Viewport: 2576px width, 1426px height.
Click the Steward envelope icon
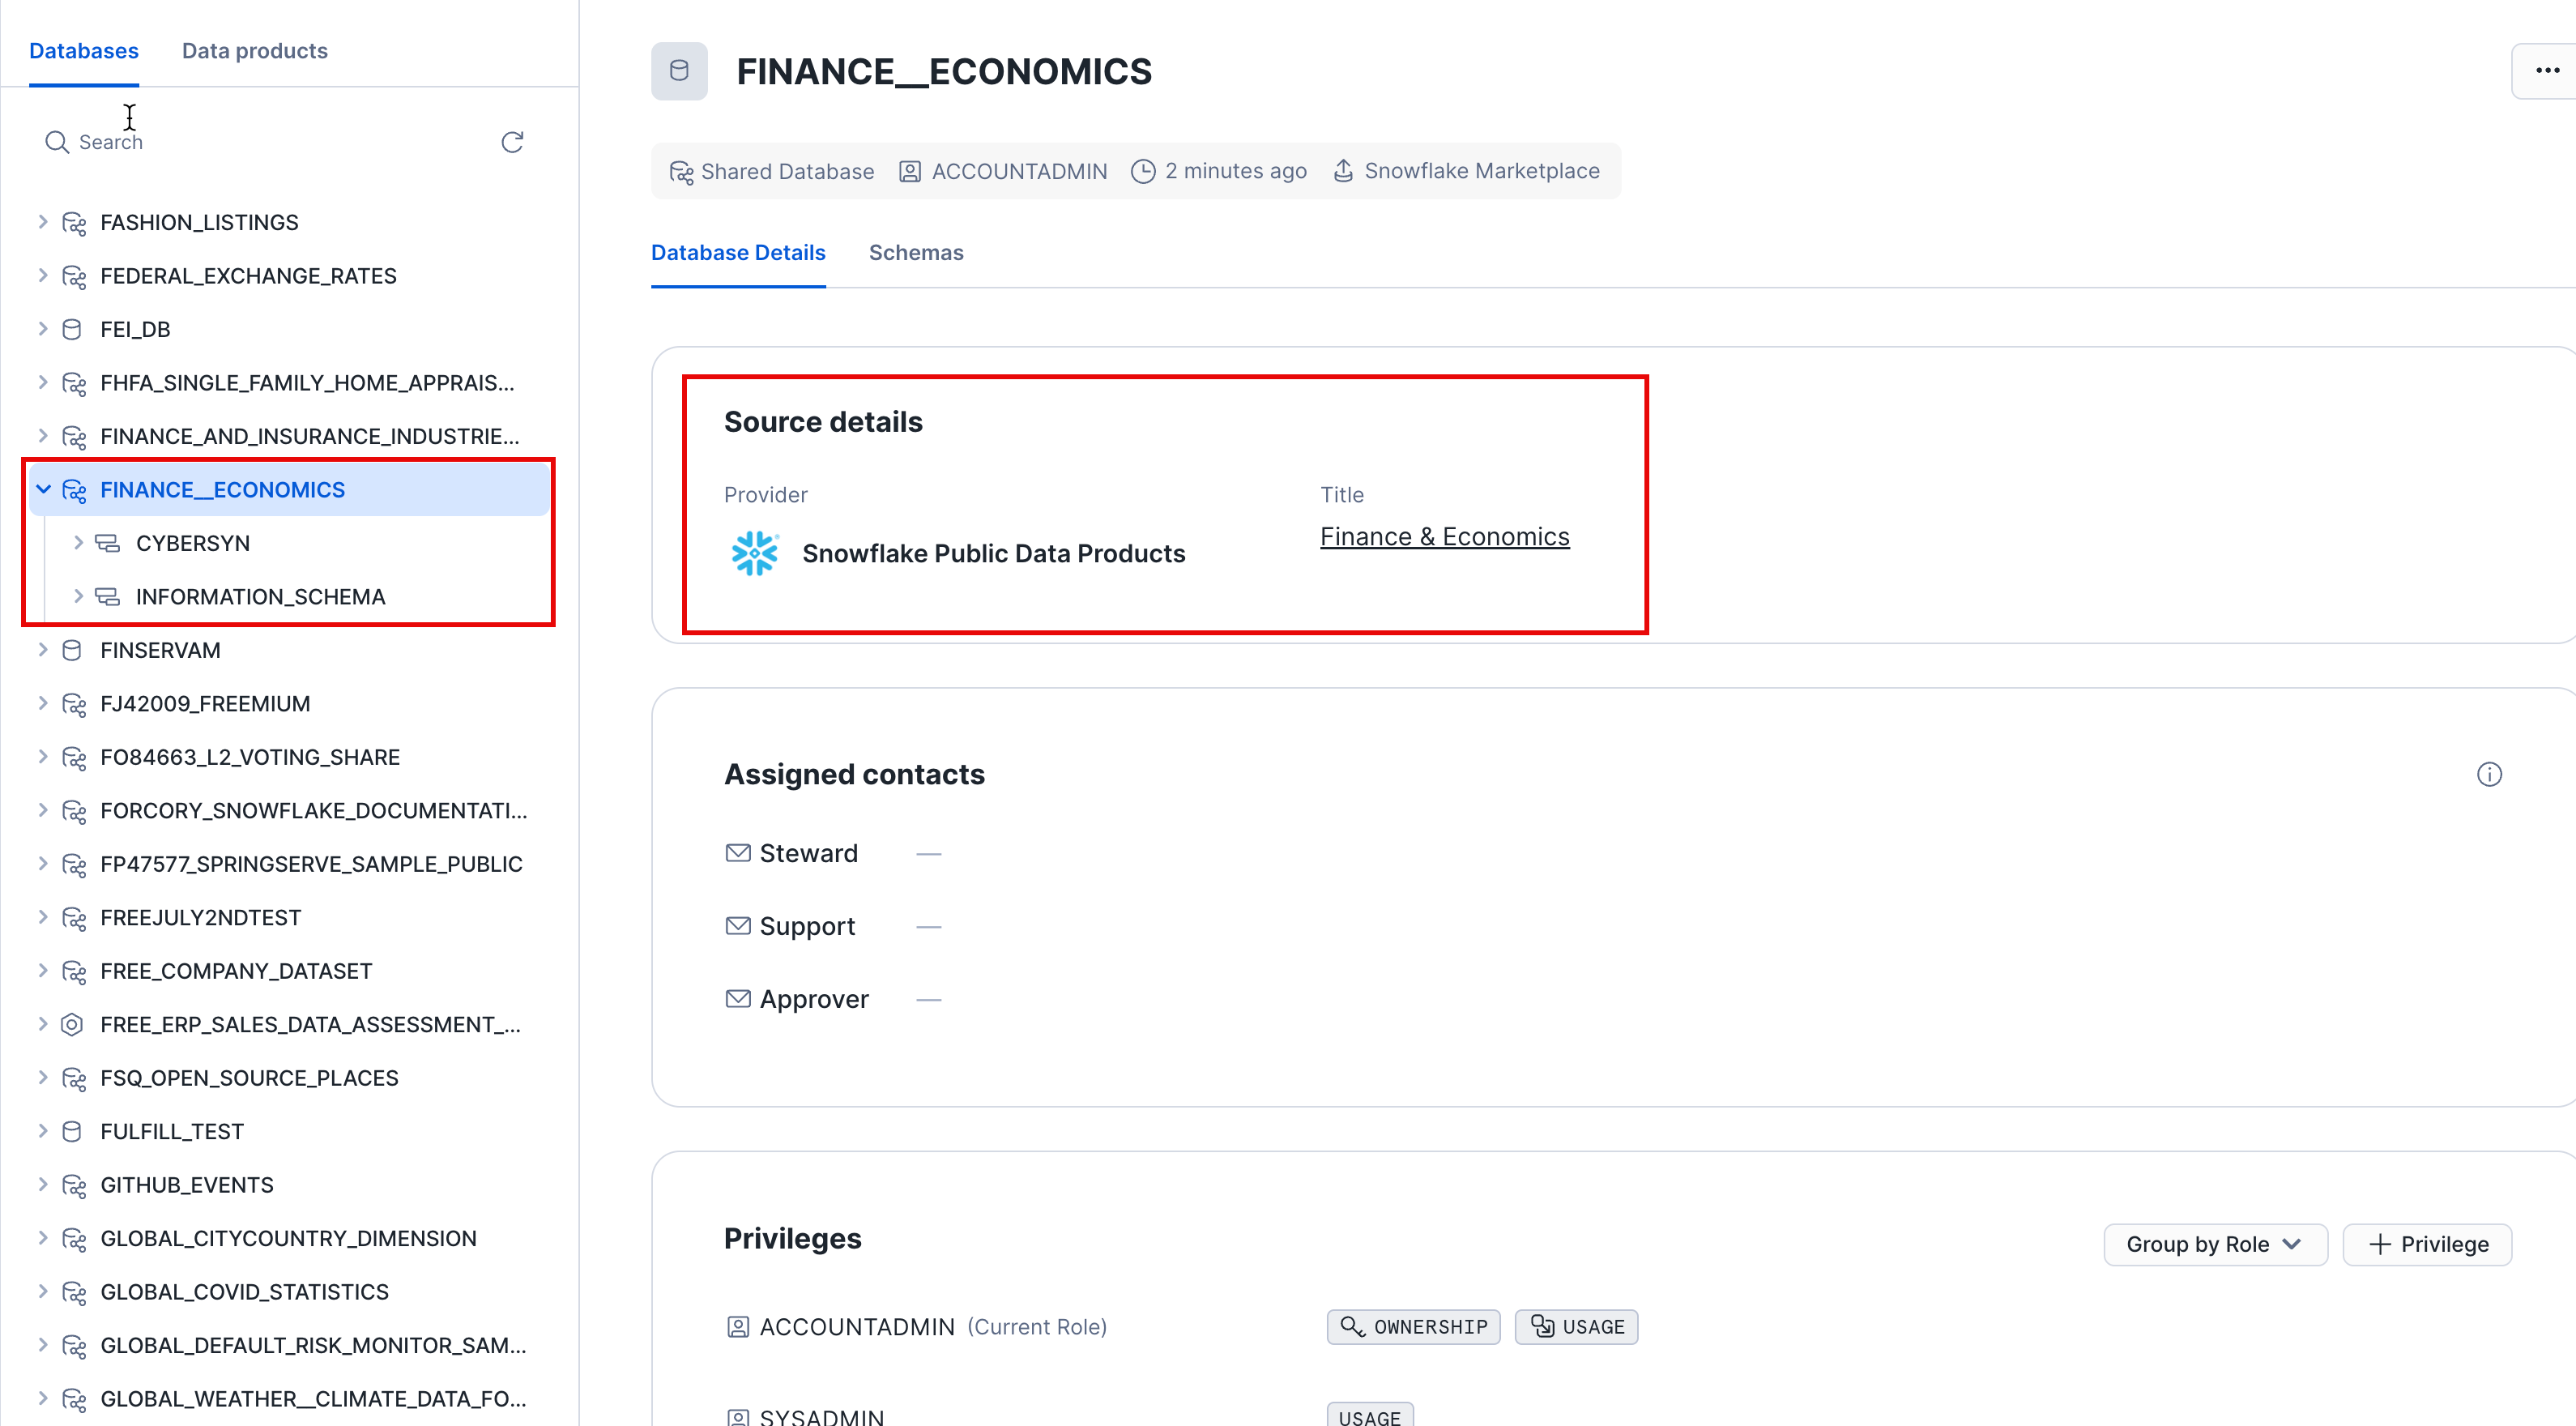coord(738,853)
